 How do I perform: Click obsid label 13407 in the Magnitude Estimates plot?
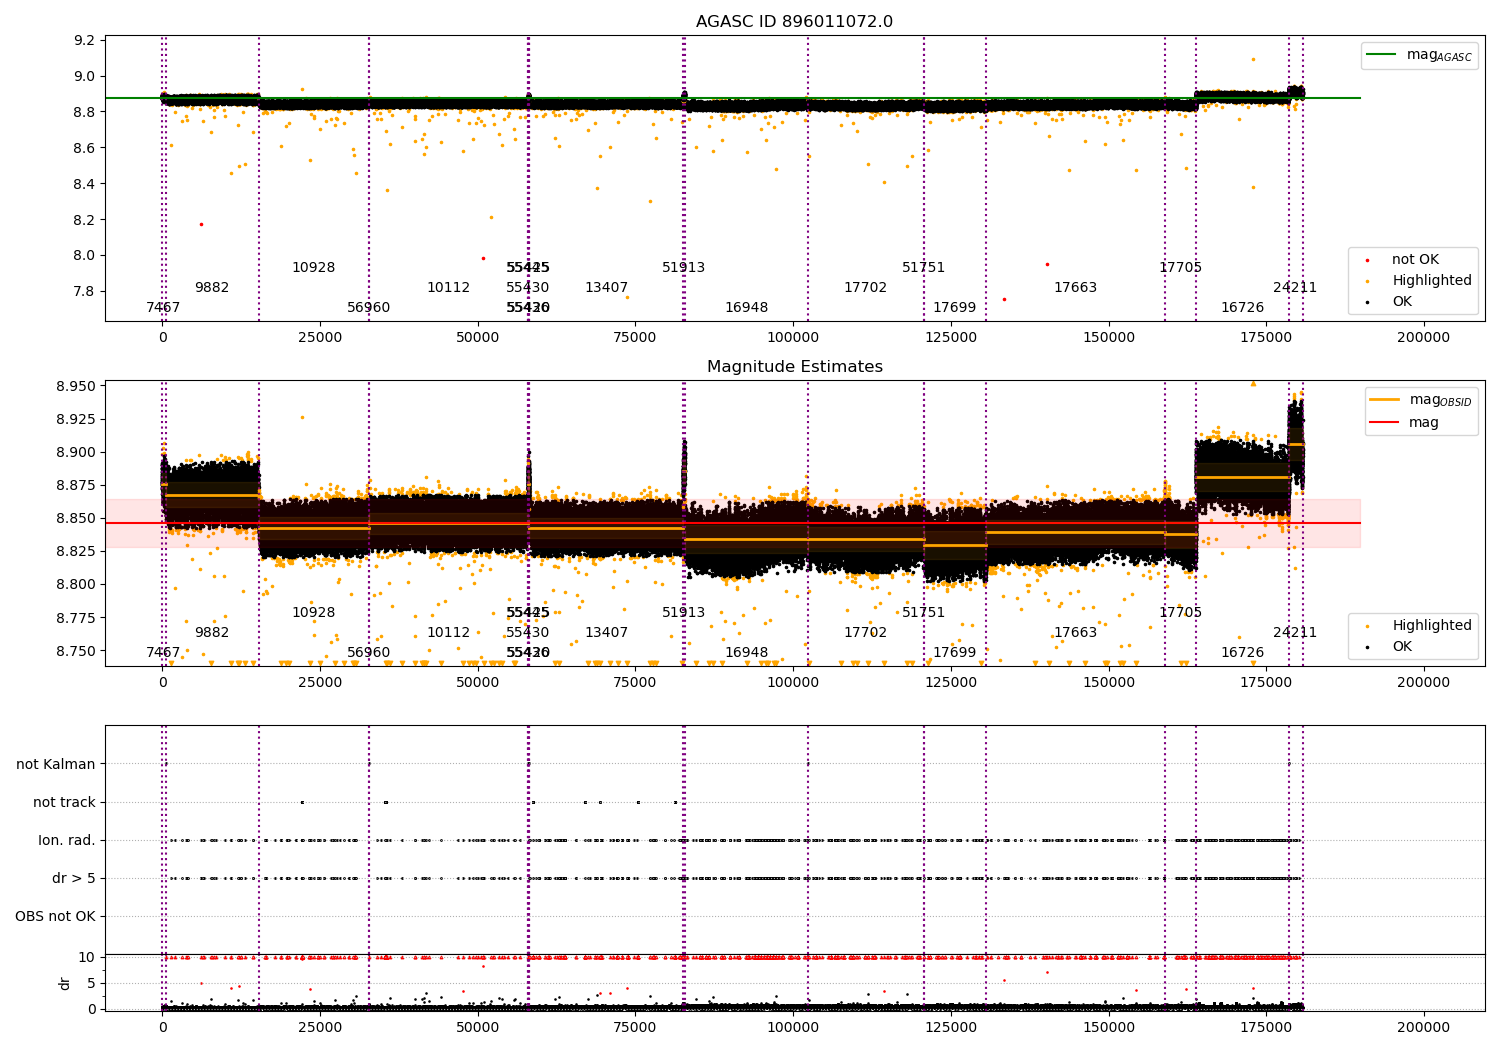(x=607, y=633)
